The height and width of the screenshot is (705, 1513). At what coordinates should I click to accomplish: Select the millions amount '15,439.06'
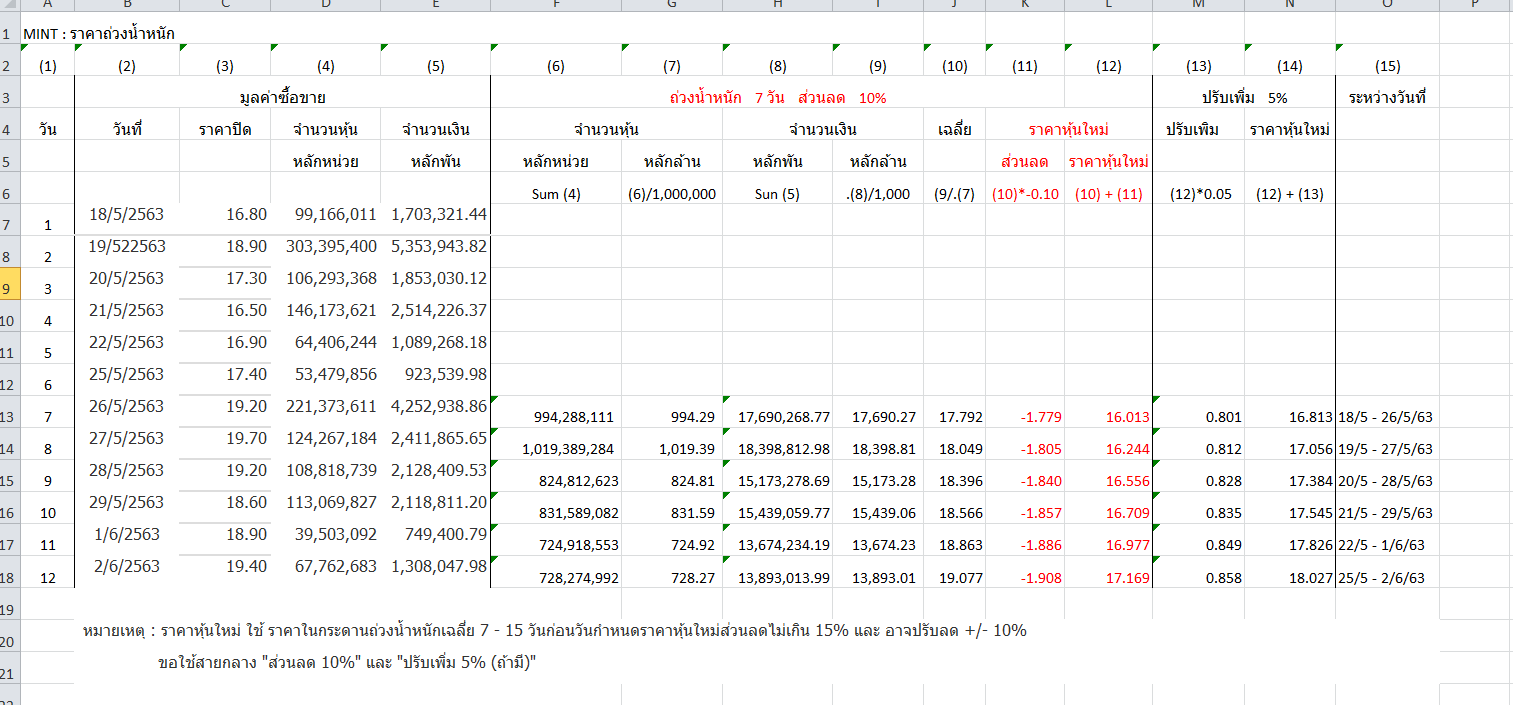pyautogui.click(x=884, y=514)
